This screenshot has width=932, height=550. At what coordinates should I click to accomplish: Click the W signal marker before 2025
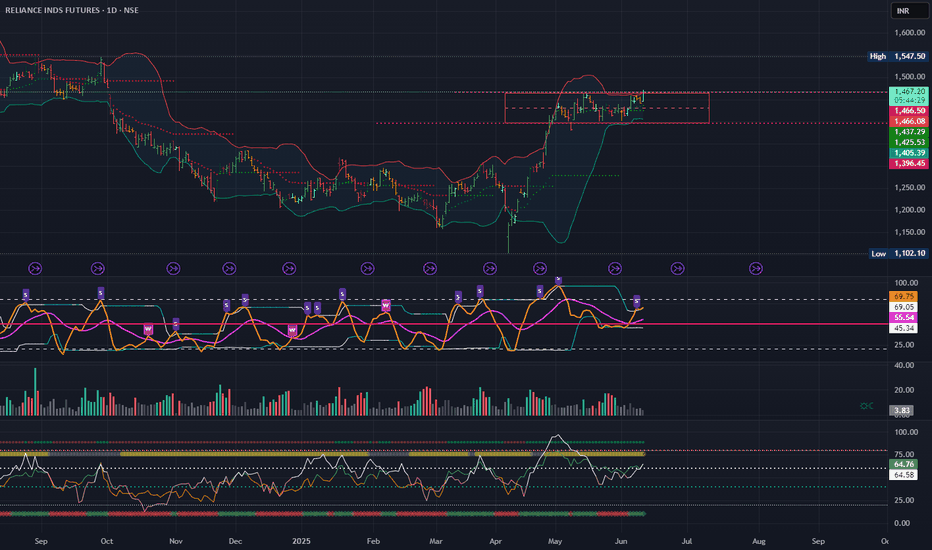point(292,330)
